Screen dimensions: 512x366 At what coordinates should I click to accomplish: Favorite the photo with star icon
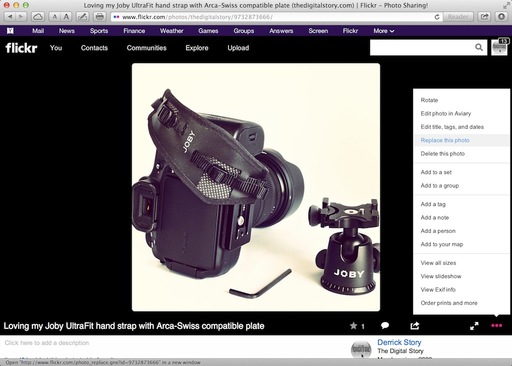pyautogui.click(x=353, y=326)
